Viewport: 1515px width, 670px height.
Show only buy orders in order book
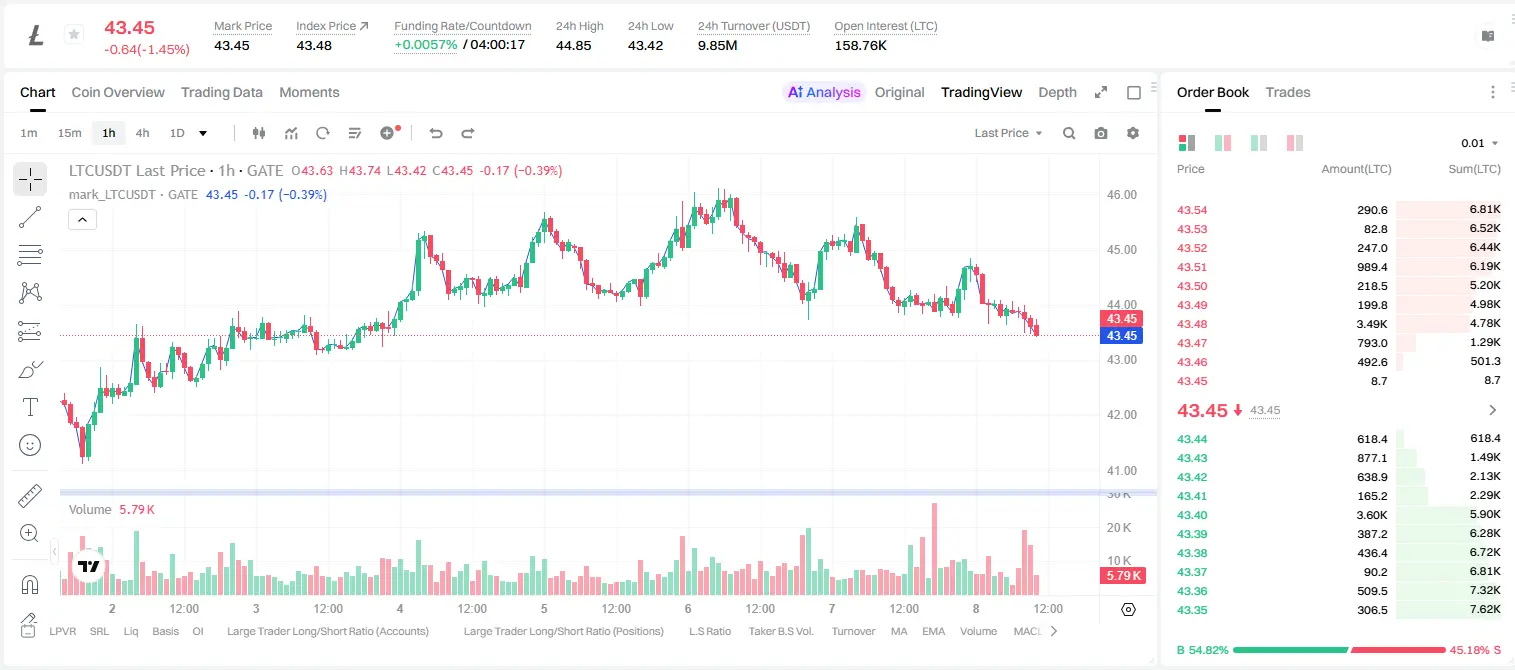tap(1259, 143)
